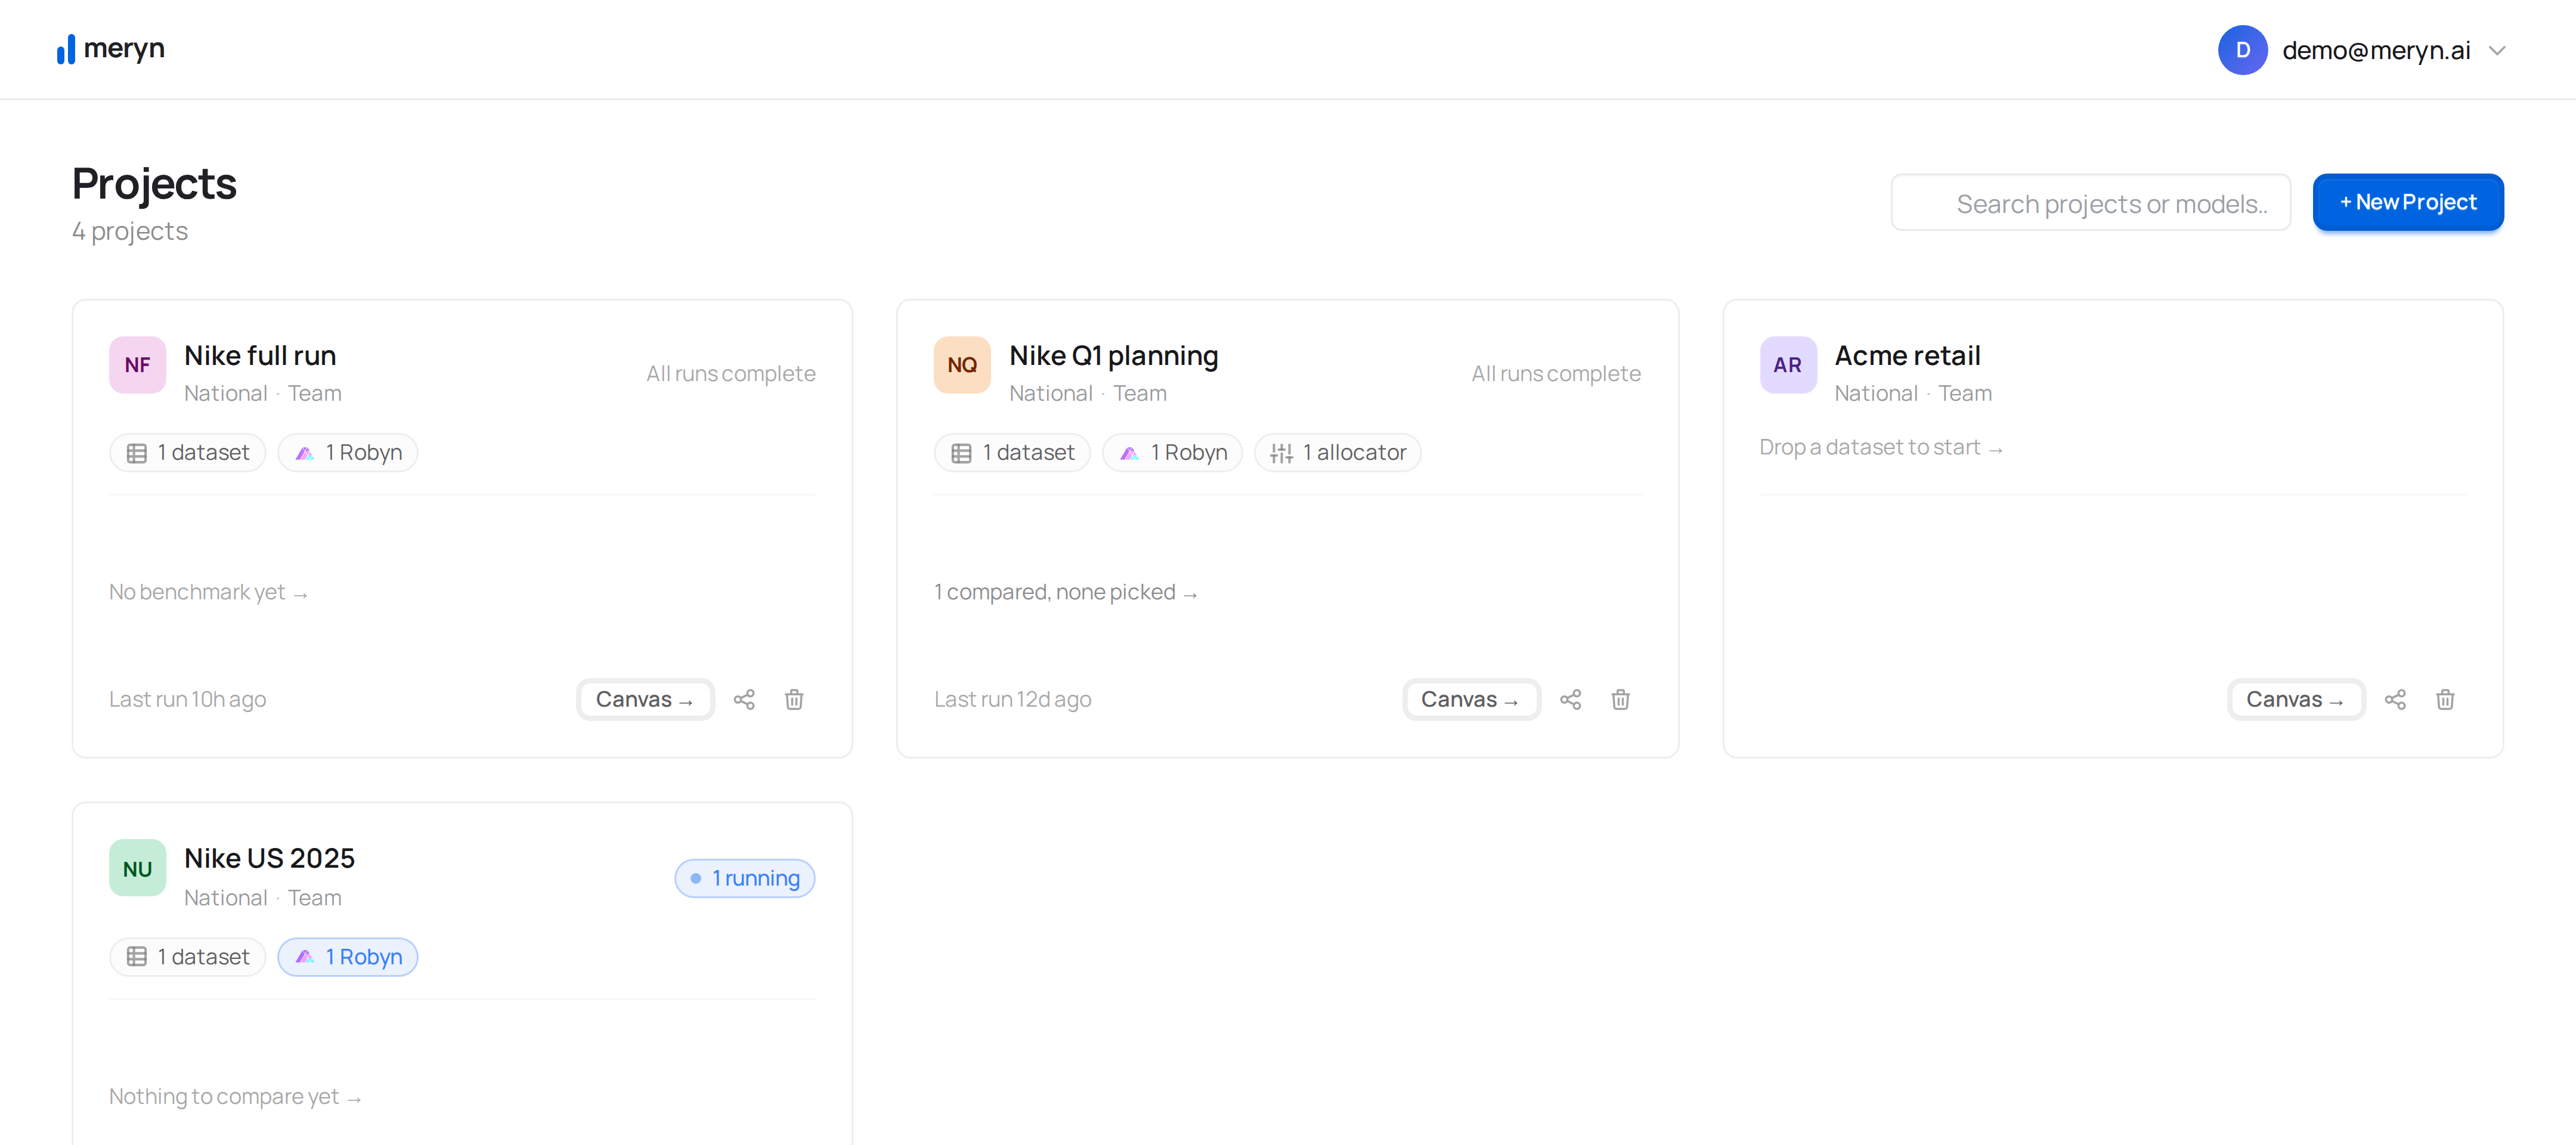Open 1 compared, none picked link

pos(1066,592)
